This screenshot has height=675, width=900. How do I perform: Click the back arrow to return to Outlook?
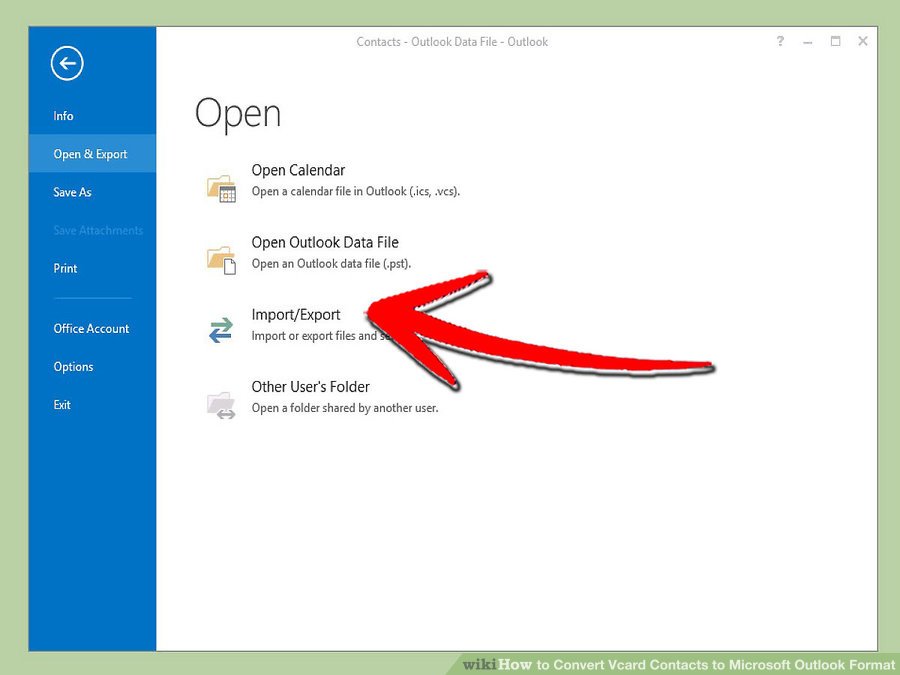point(67,65)
